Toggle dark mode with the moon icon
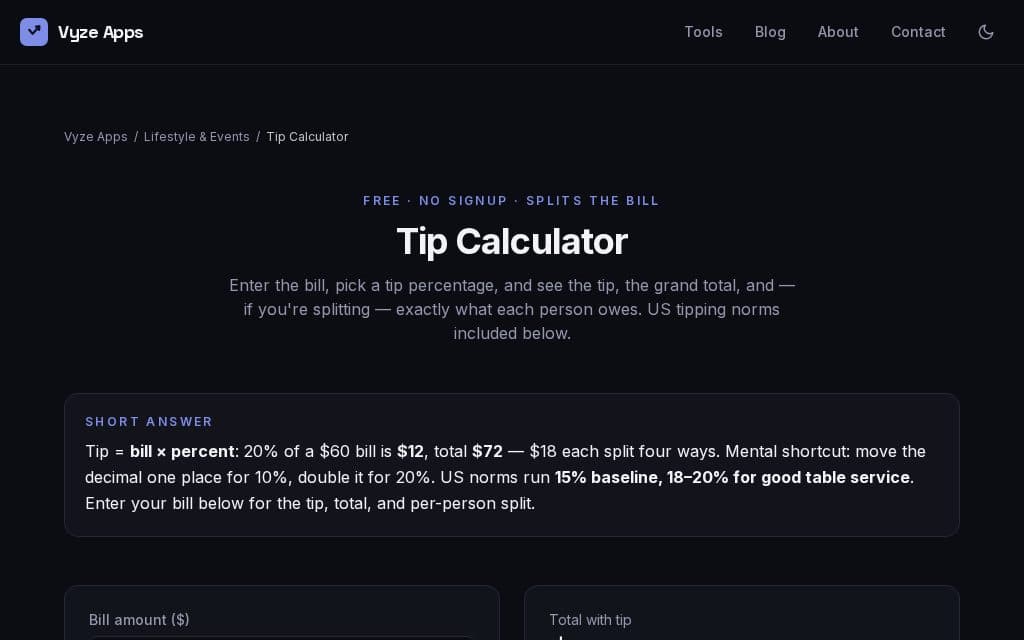The height and width of the screenshot is (640, 1024). (985, 32)
